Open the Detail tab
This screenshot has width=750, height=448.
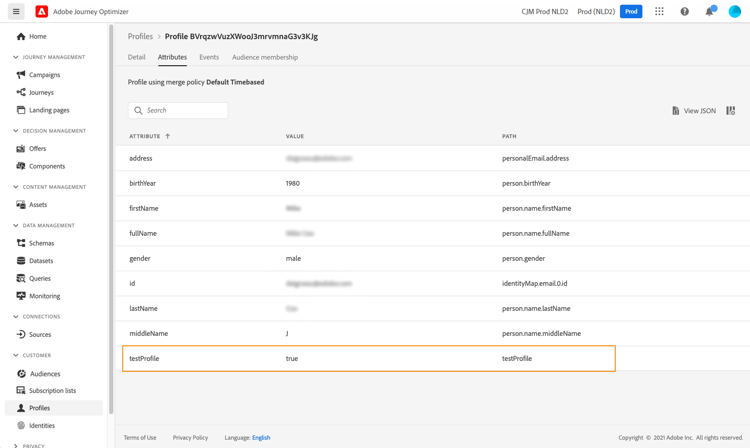coord(137,57)
